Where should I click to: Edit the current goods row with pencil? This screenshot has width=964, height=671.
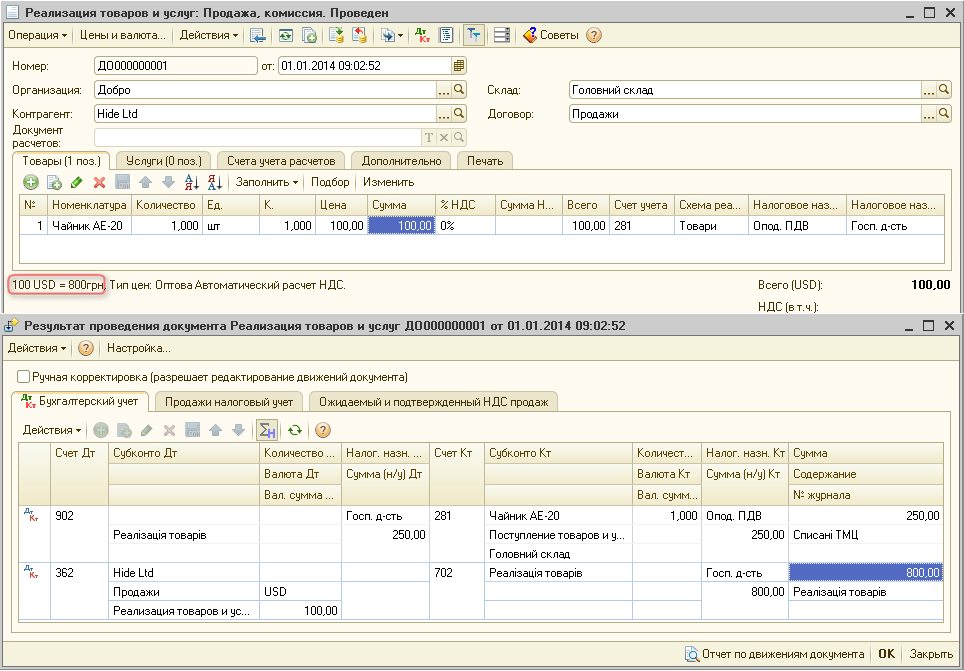point(77,182)
